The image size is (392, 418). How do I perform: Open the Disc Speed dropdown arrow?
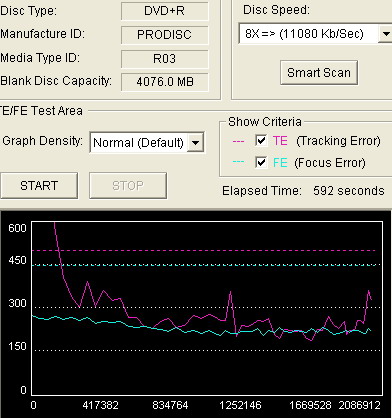[x=385, y=33]
